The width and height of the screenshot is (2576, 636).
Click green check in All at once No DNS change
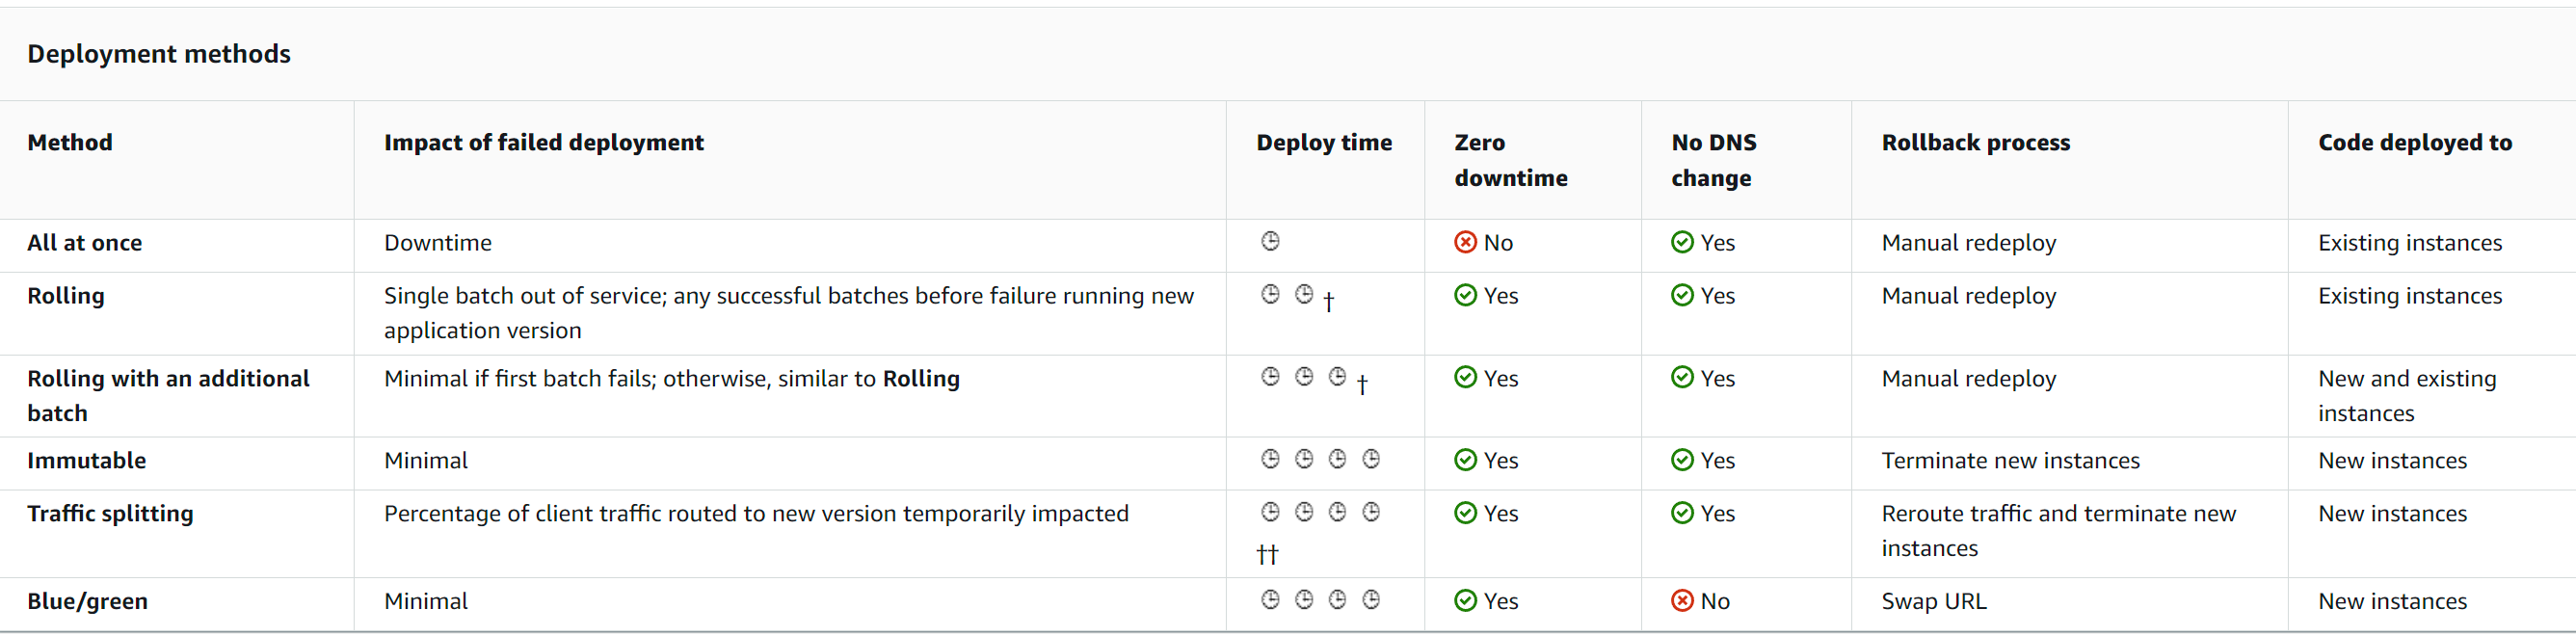(x=1682, y=242)
